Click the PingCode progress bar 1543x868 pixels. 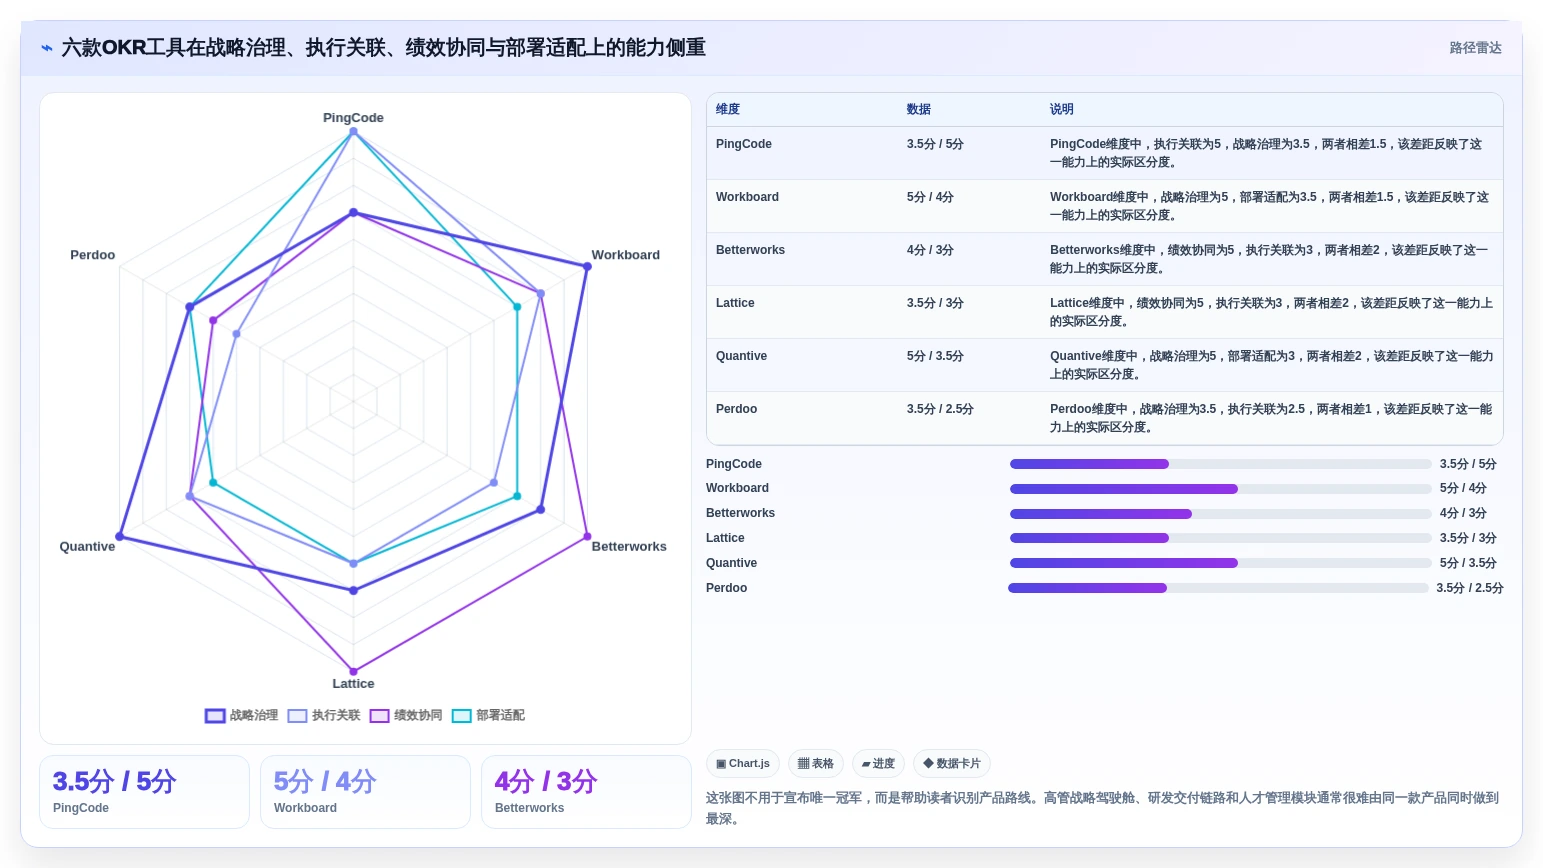pos(1220,464)
